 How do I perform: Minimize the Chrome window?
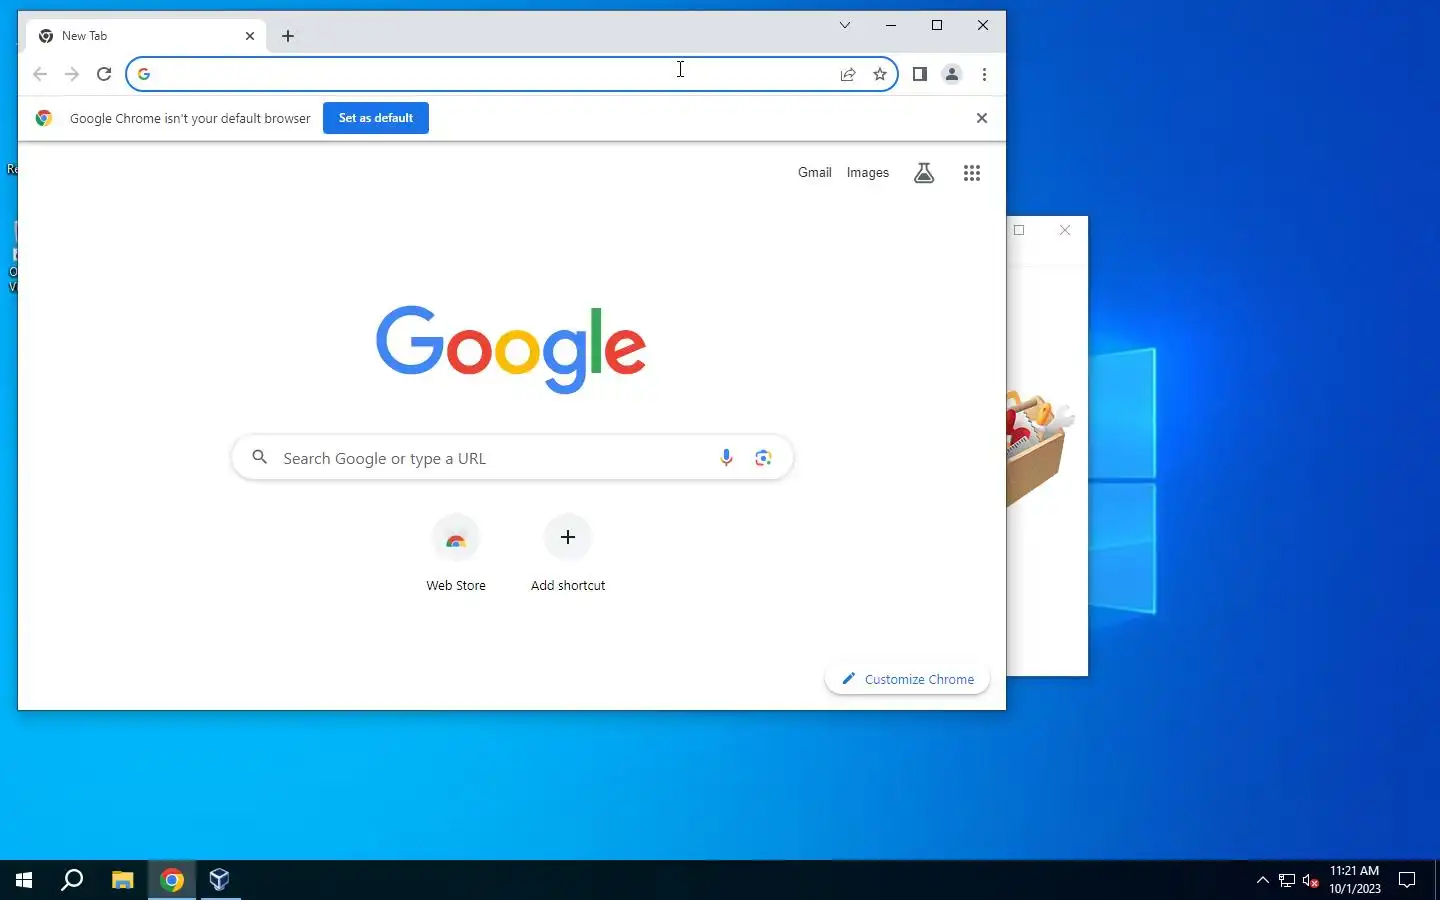point(891,25)
